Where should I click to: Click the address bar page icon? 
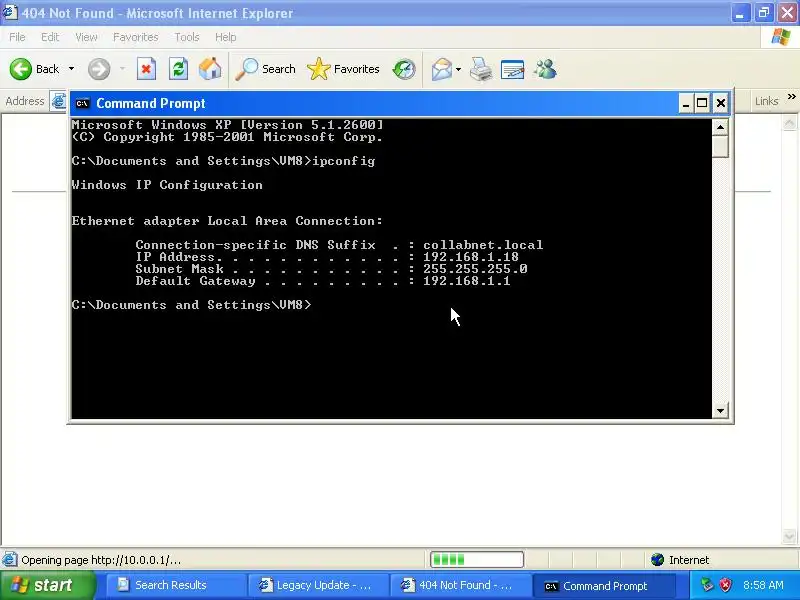tap(58, 101)
